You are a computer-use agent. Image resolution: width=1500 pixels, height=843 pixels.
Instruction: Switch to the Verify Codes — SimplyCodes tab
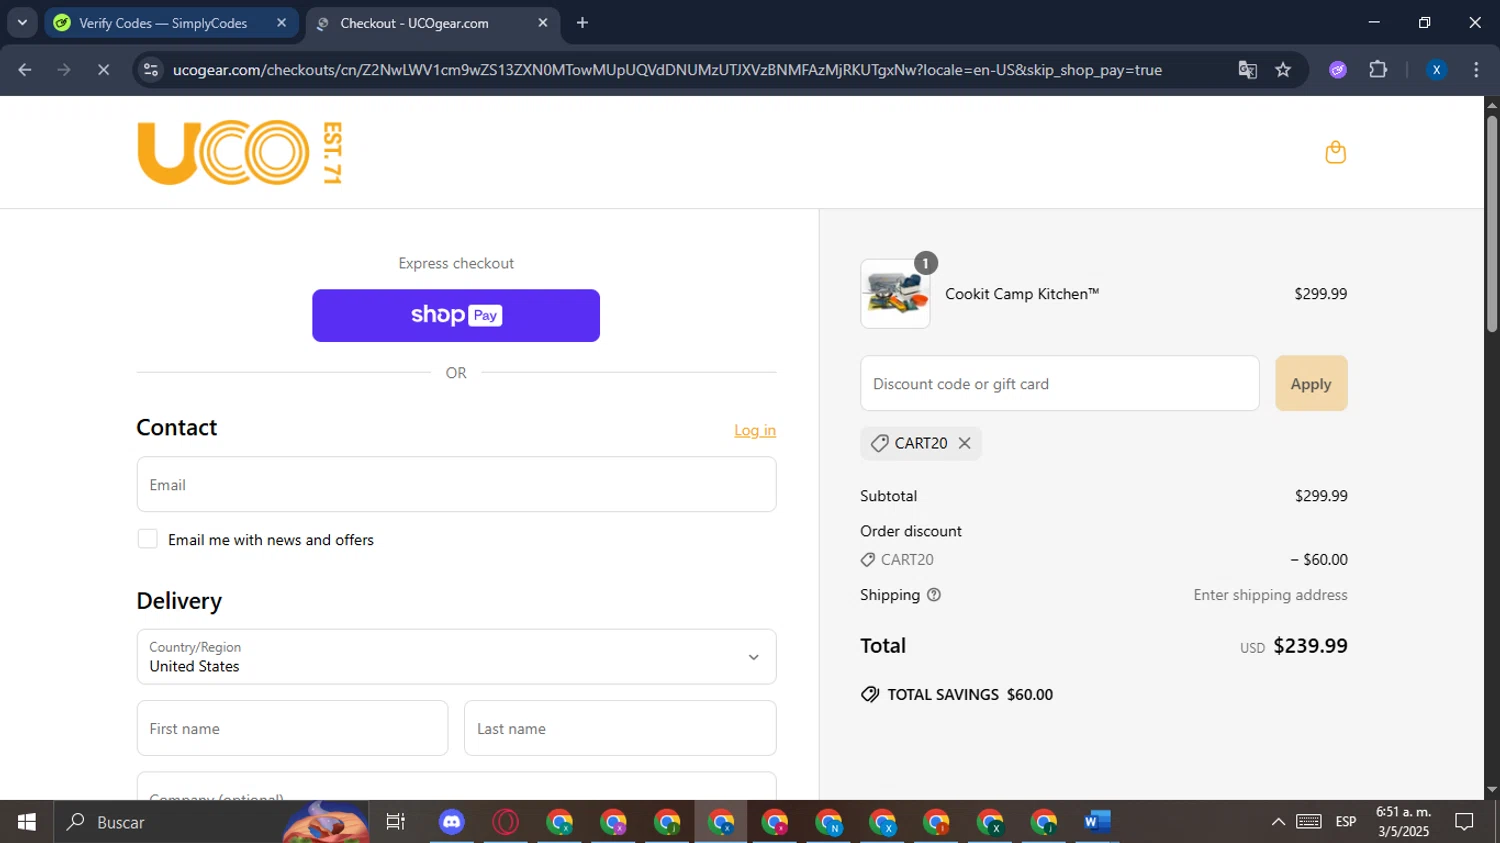point(172,23)
